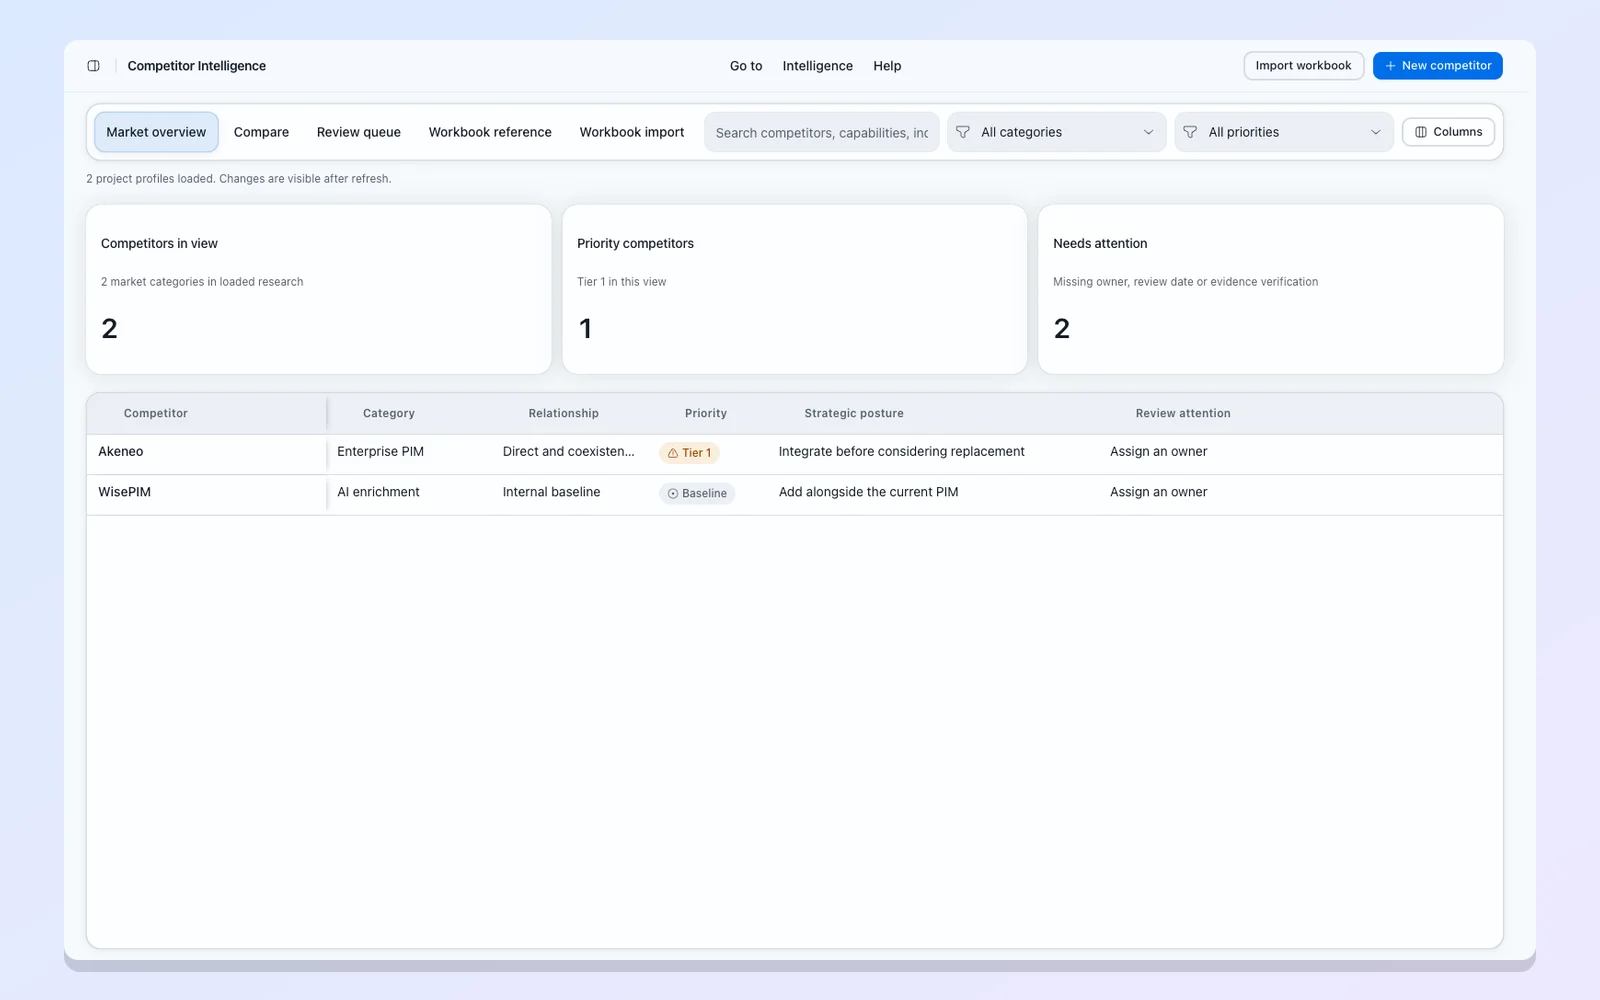
Task: Click the filter funnel icon beside All categories
Action: (963, 132)
